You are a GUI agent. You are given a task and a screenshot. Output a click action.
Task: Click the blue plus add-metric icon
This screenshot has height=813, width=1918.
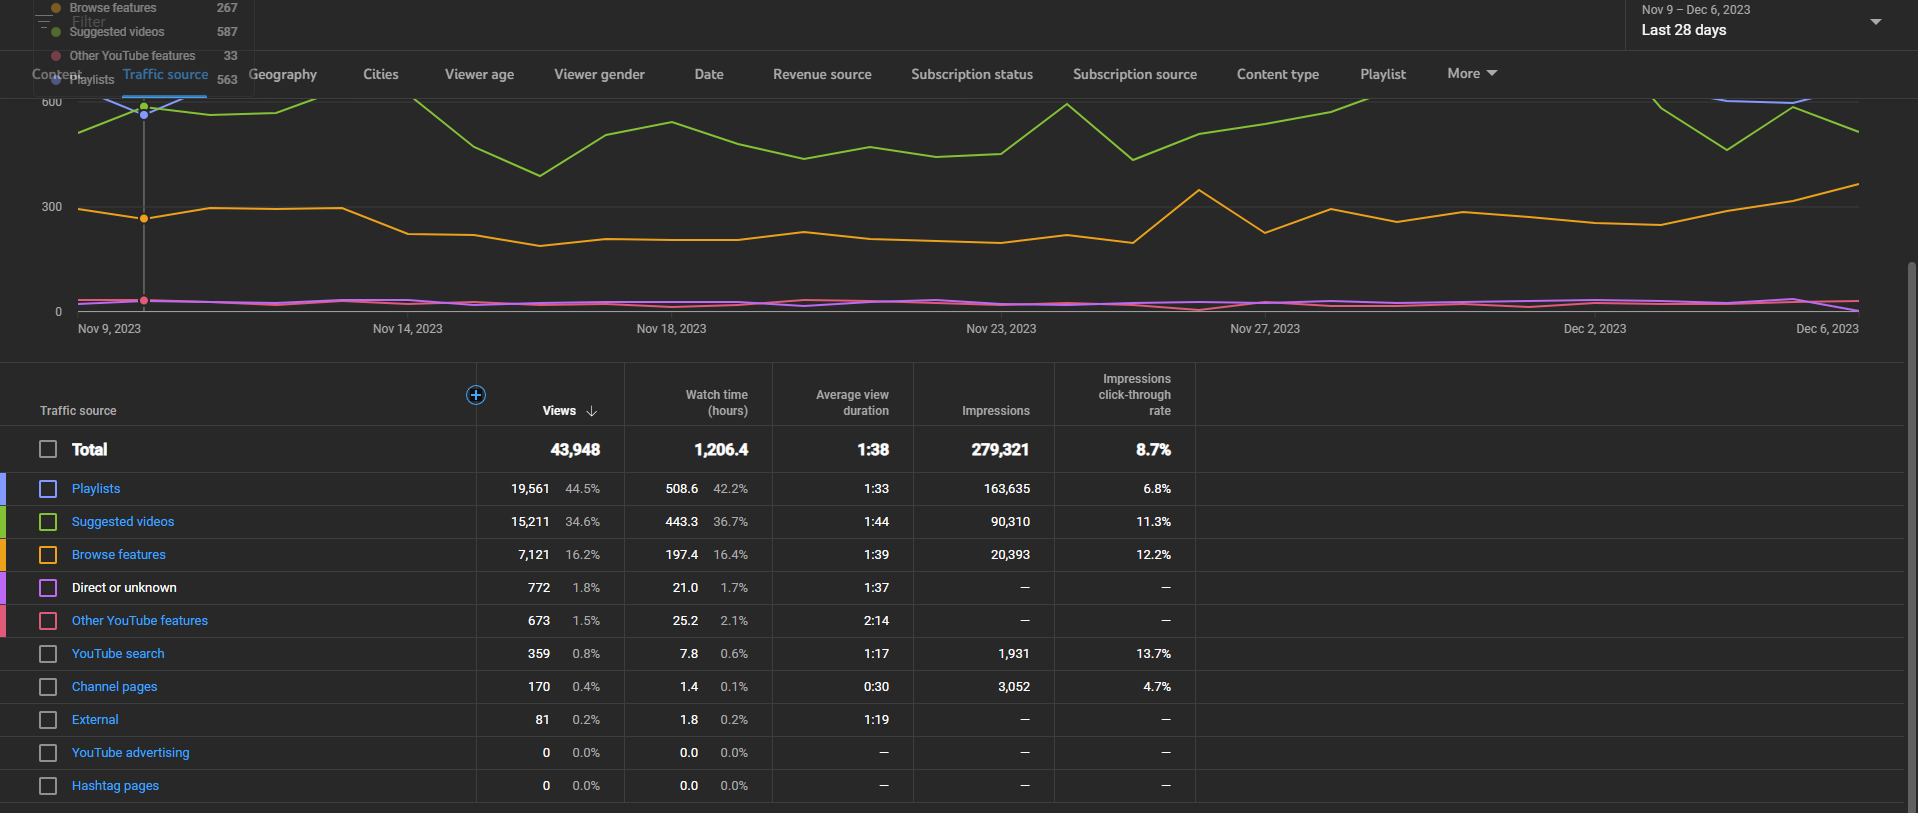[x=476, y=395]
